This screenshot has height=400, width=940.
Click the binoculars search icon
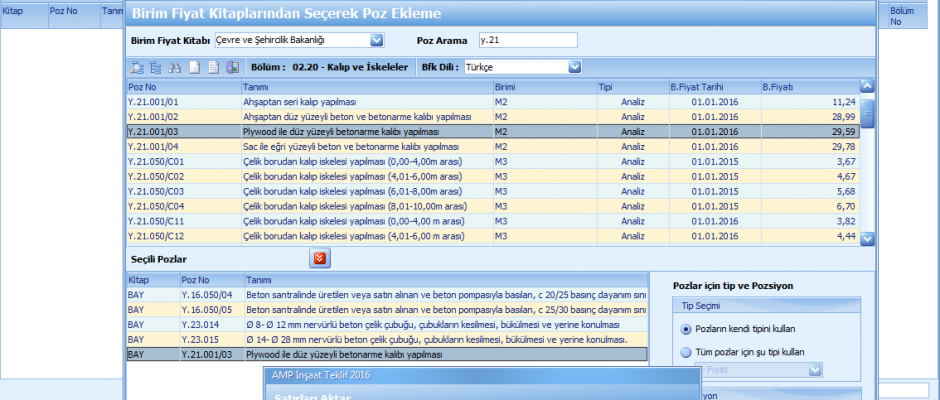tap(174, 67)
